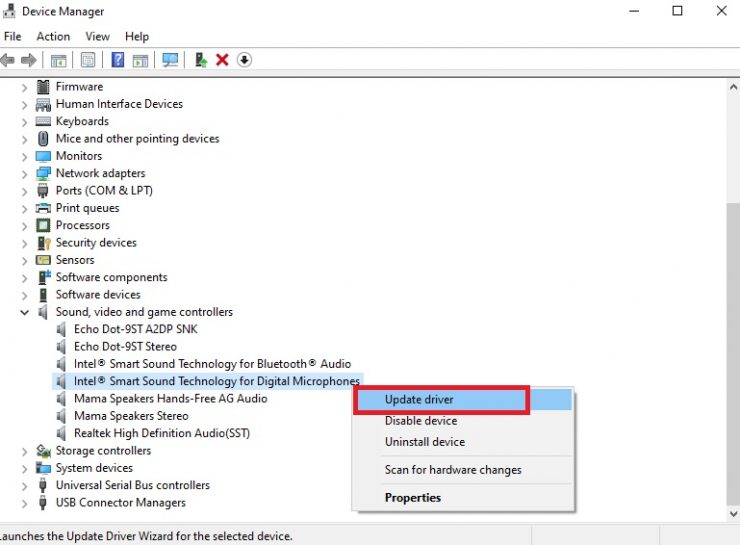The height and width of the screenshot is (545, 740).
Task: Click the Properties sheet toolbar icon
Action: 88,60
